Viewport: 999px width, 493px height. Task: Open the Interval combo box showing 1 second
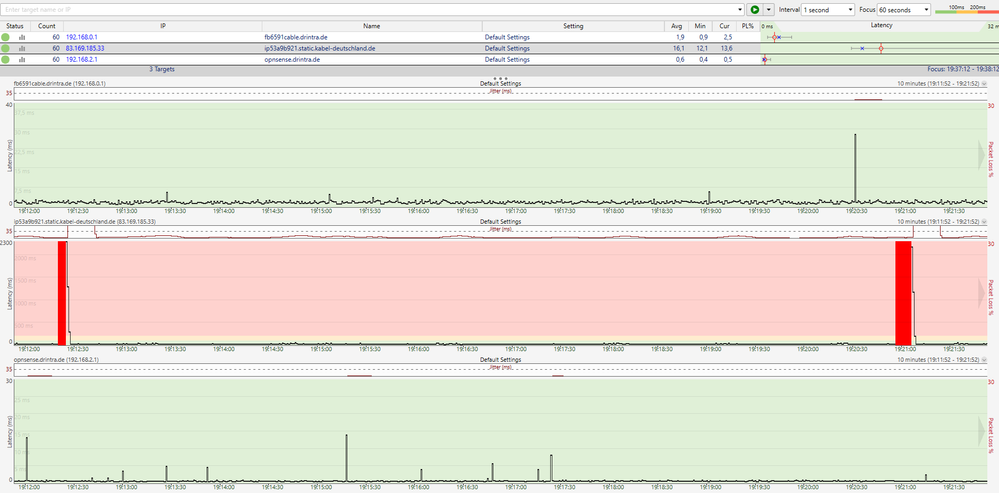(828, 10)
